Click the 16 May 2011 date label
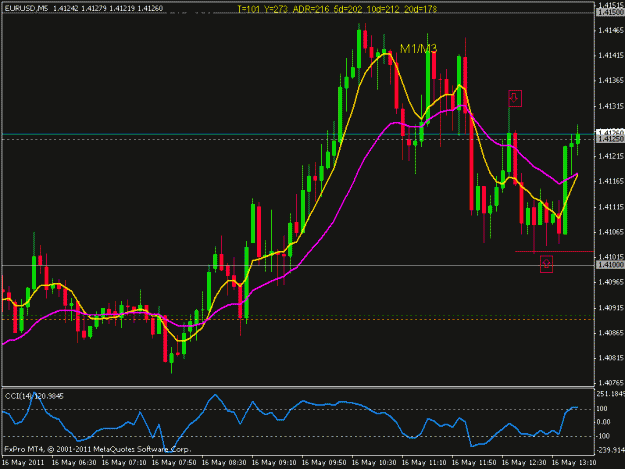 tap(23, 463)
